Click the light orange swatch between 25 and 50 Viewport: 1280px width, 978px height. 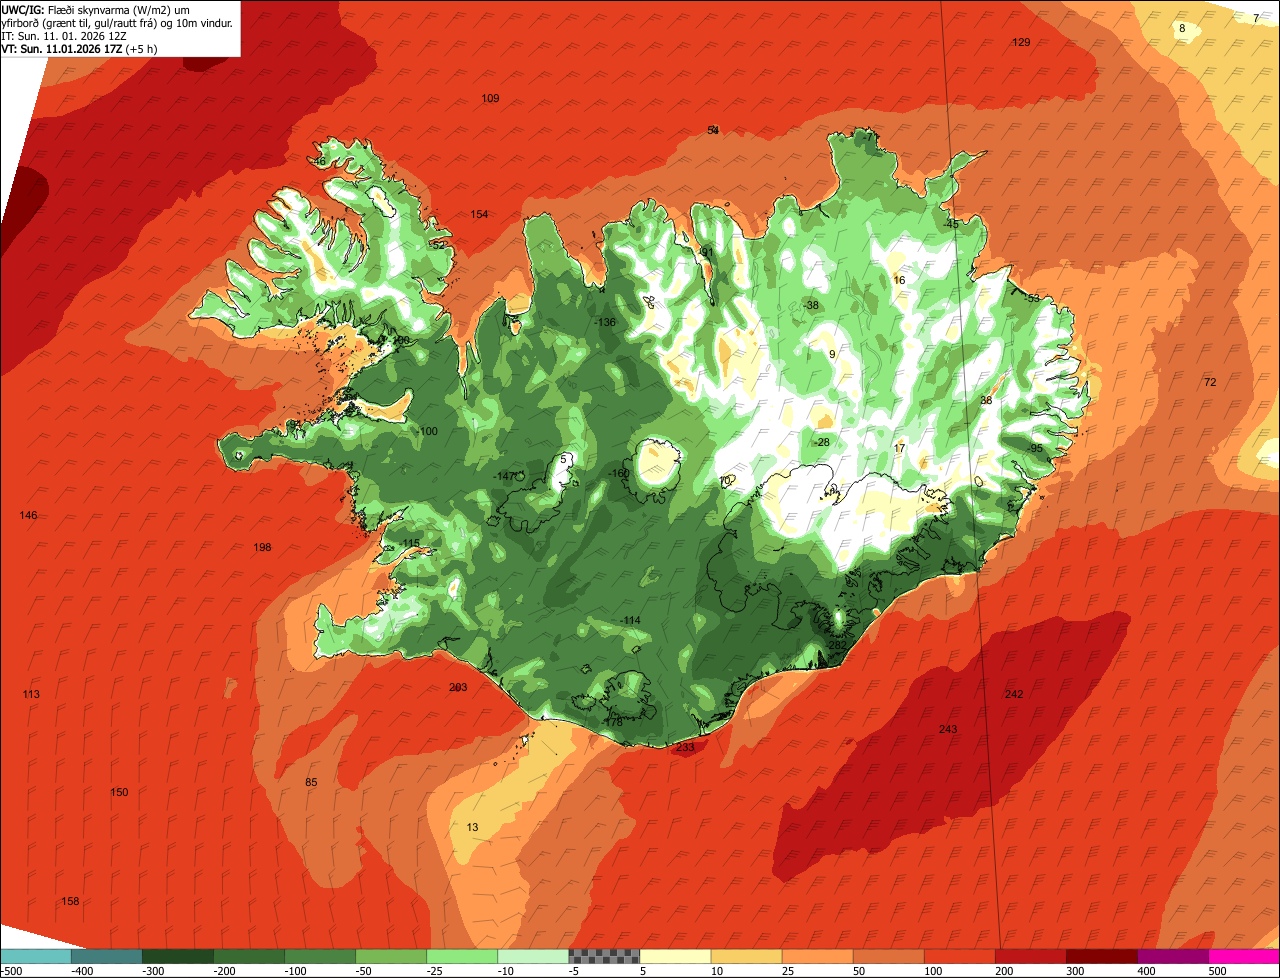(817, 956)
